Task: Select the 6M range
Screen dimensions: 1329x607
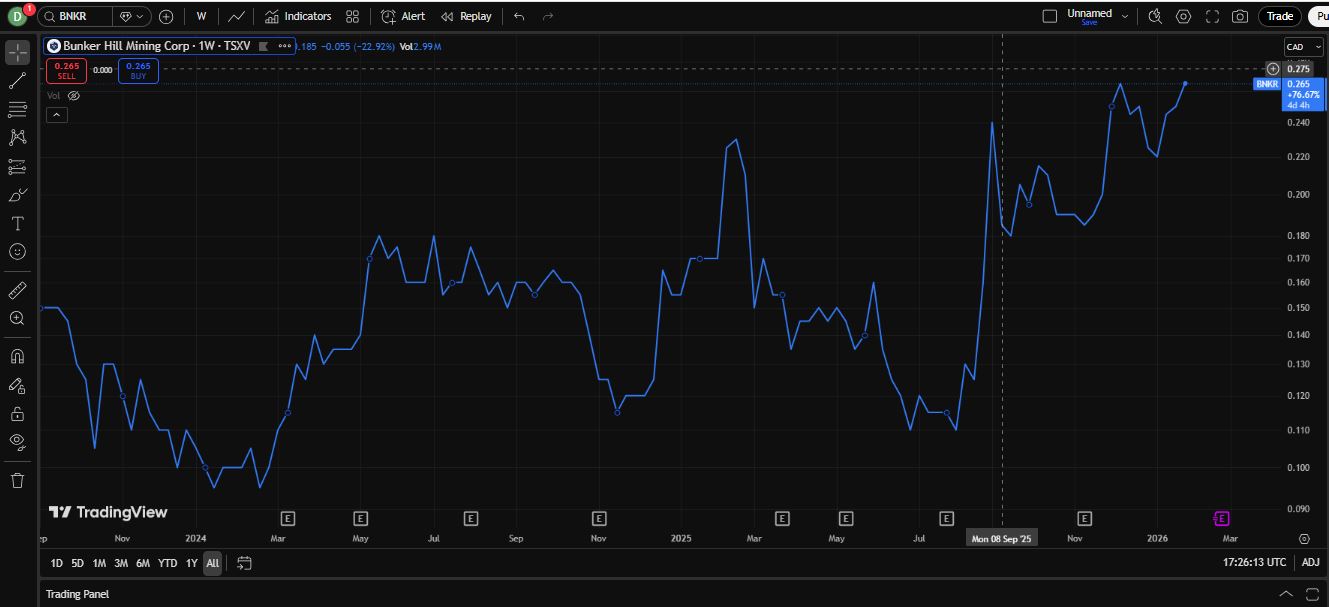Action: tap(143, 563)
